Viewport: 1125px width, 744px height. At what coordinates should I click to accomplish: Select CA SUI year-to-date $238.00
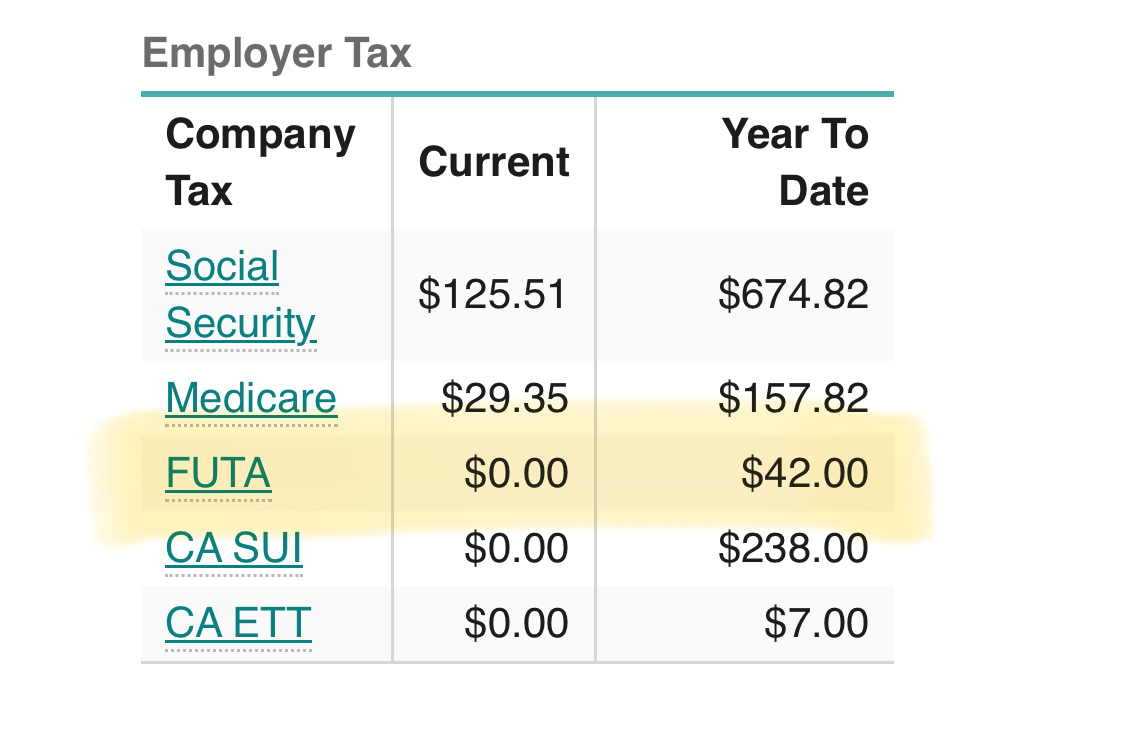pos(793,548)
